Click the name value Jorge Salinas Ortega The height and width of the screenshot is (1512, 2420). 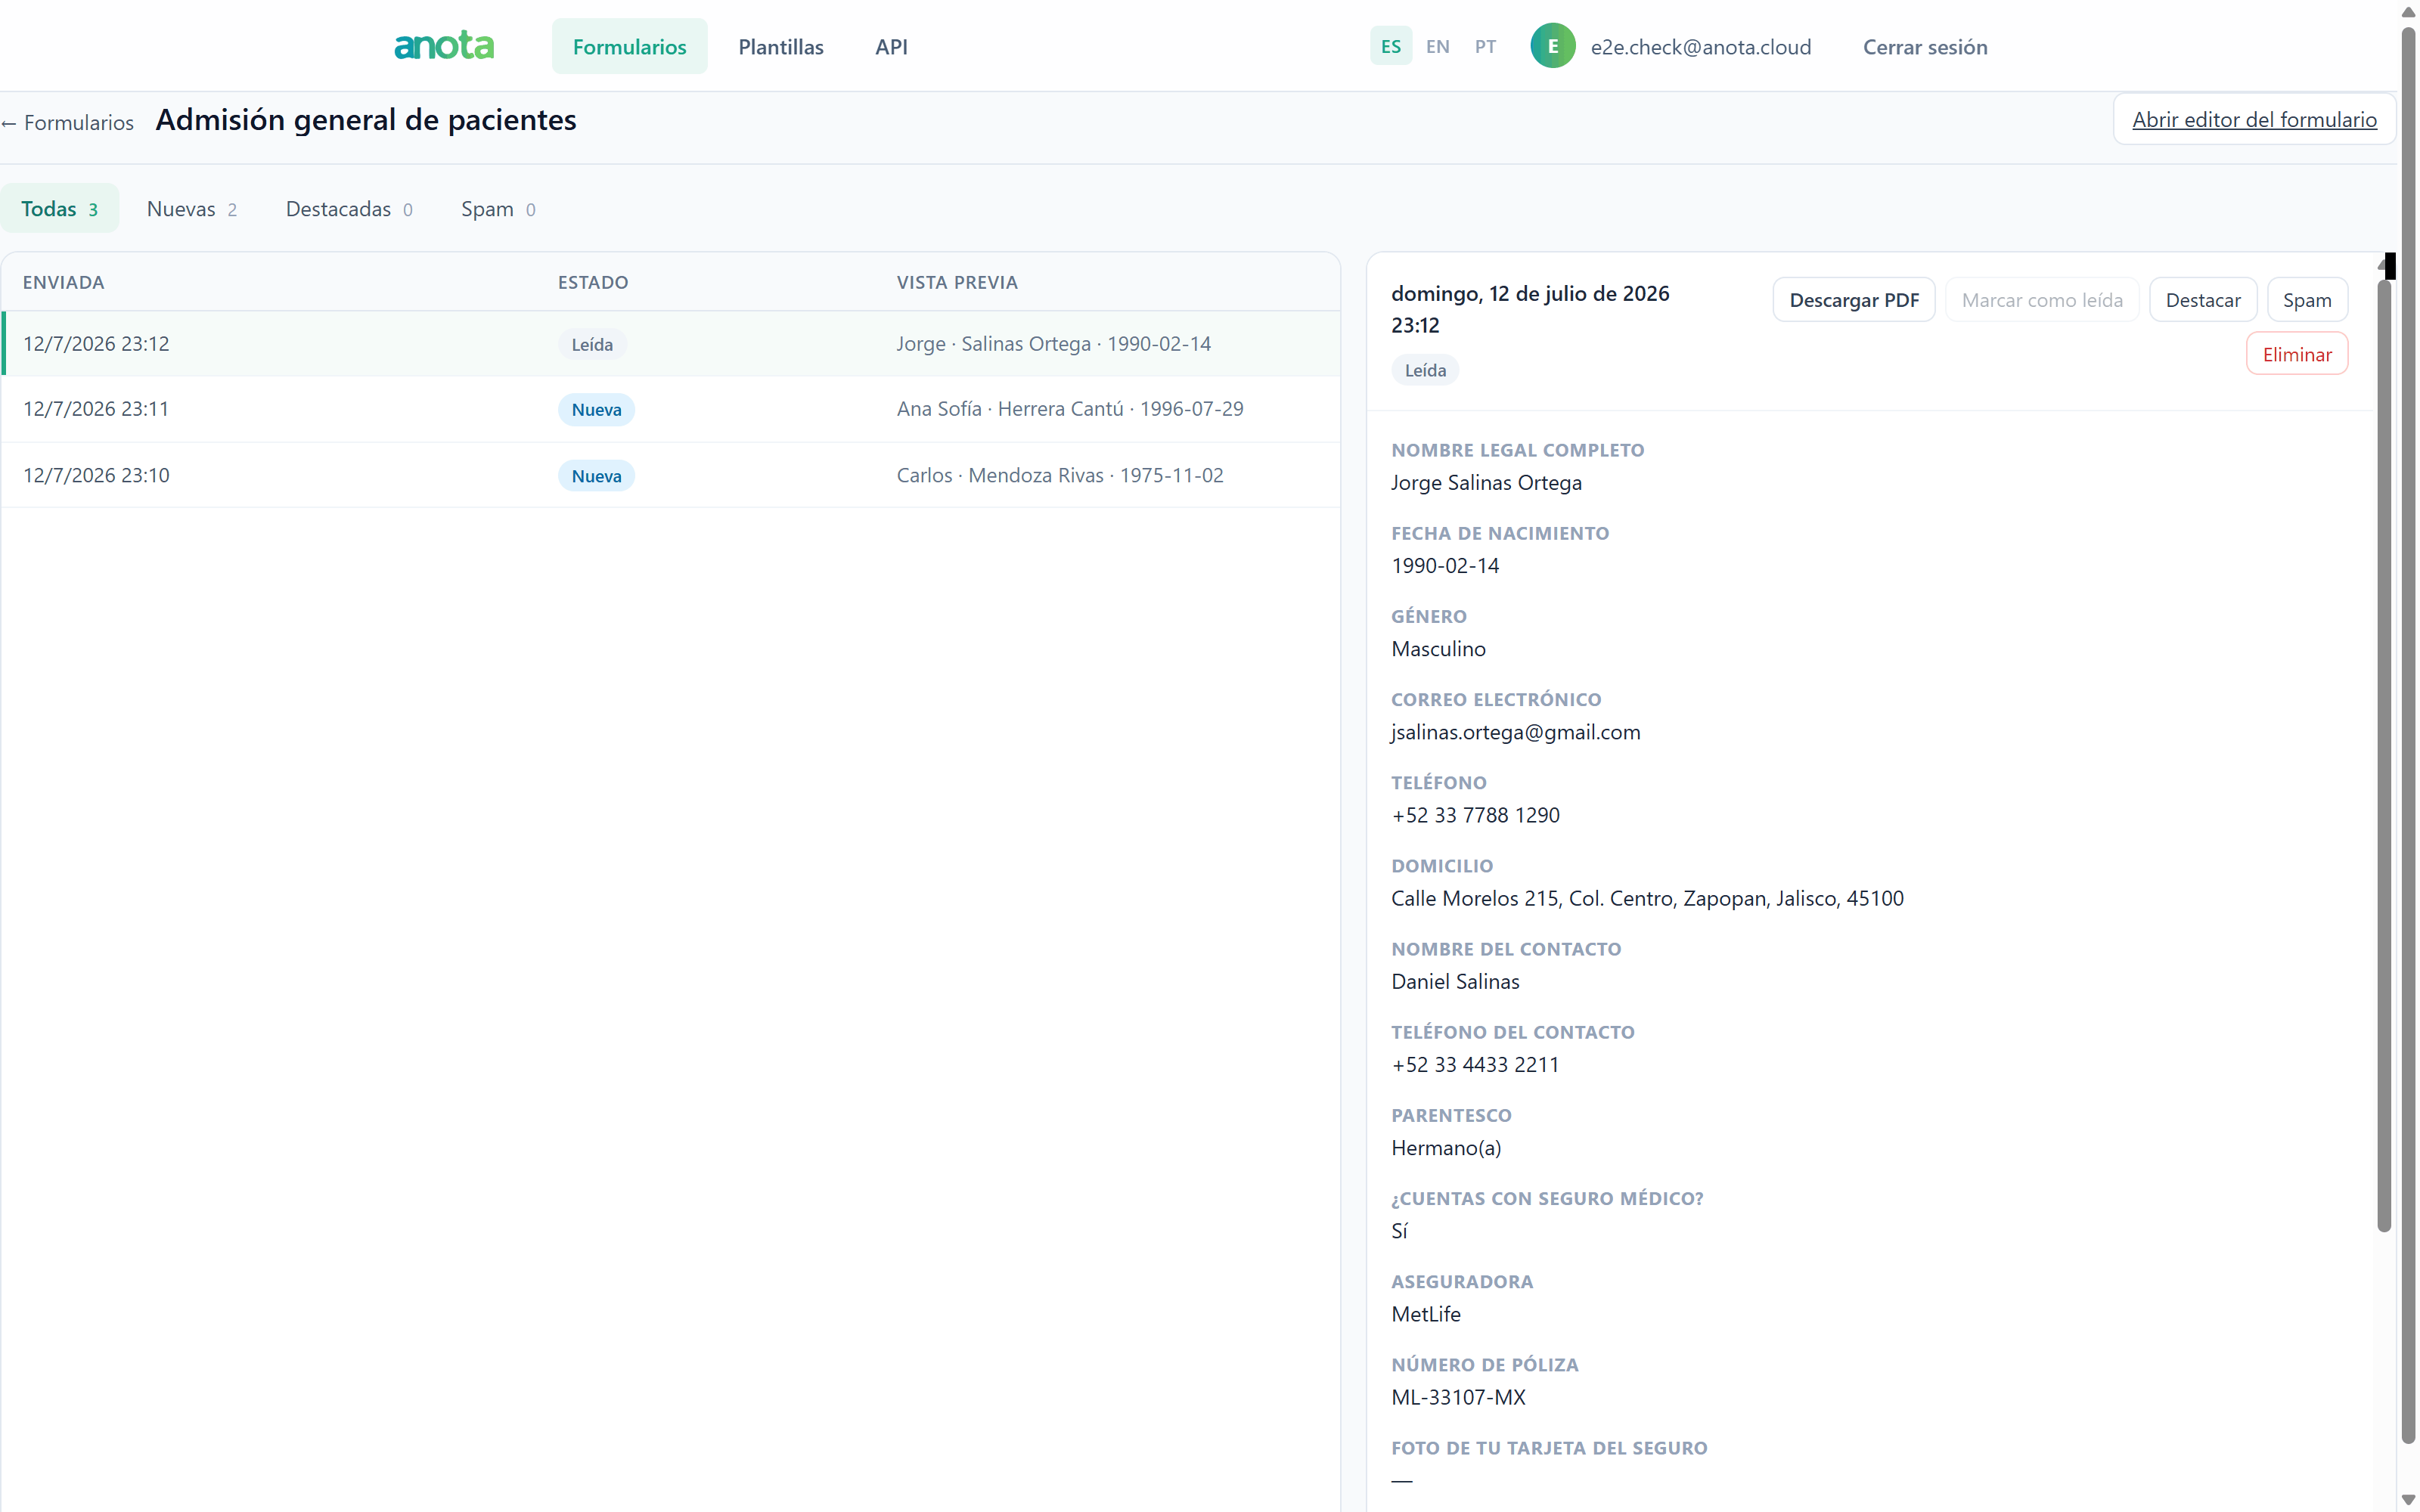coord(1486,482)
